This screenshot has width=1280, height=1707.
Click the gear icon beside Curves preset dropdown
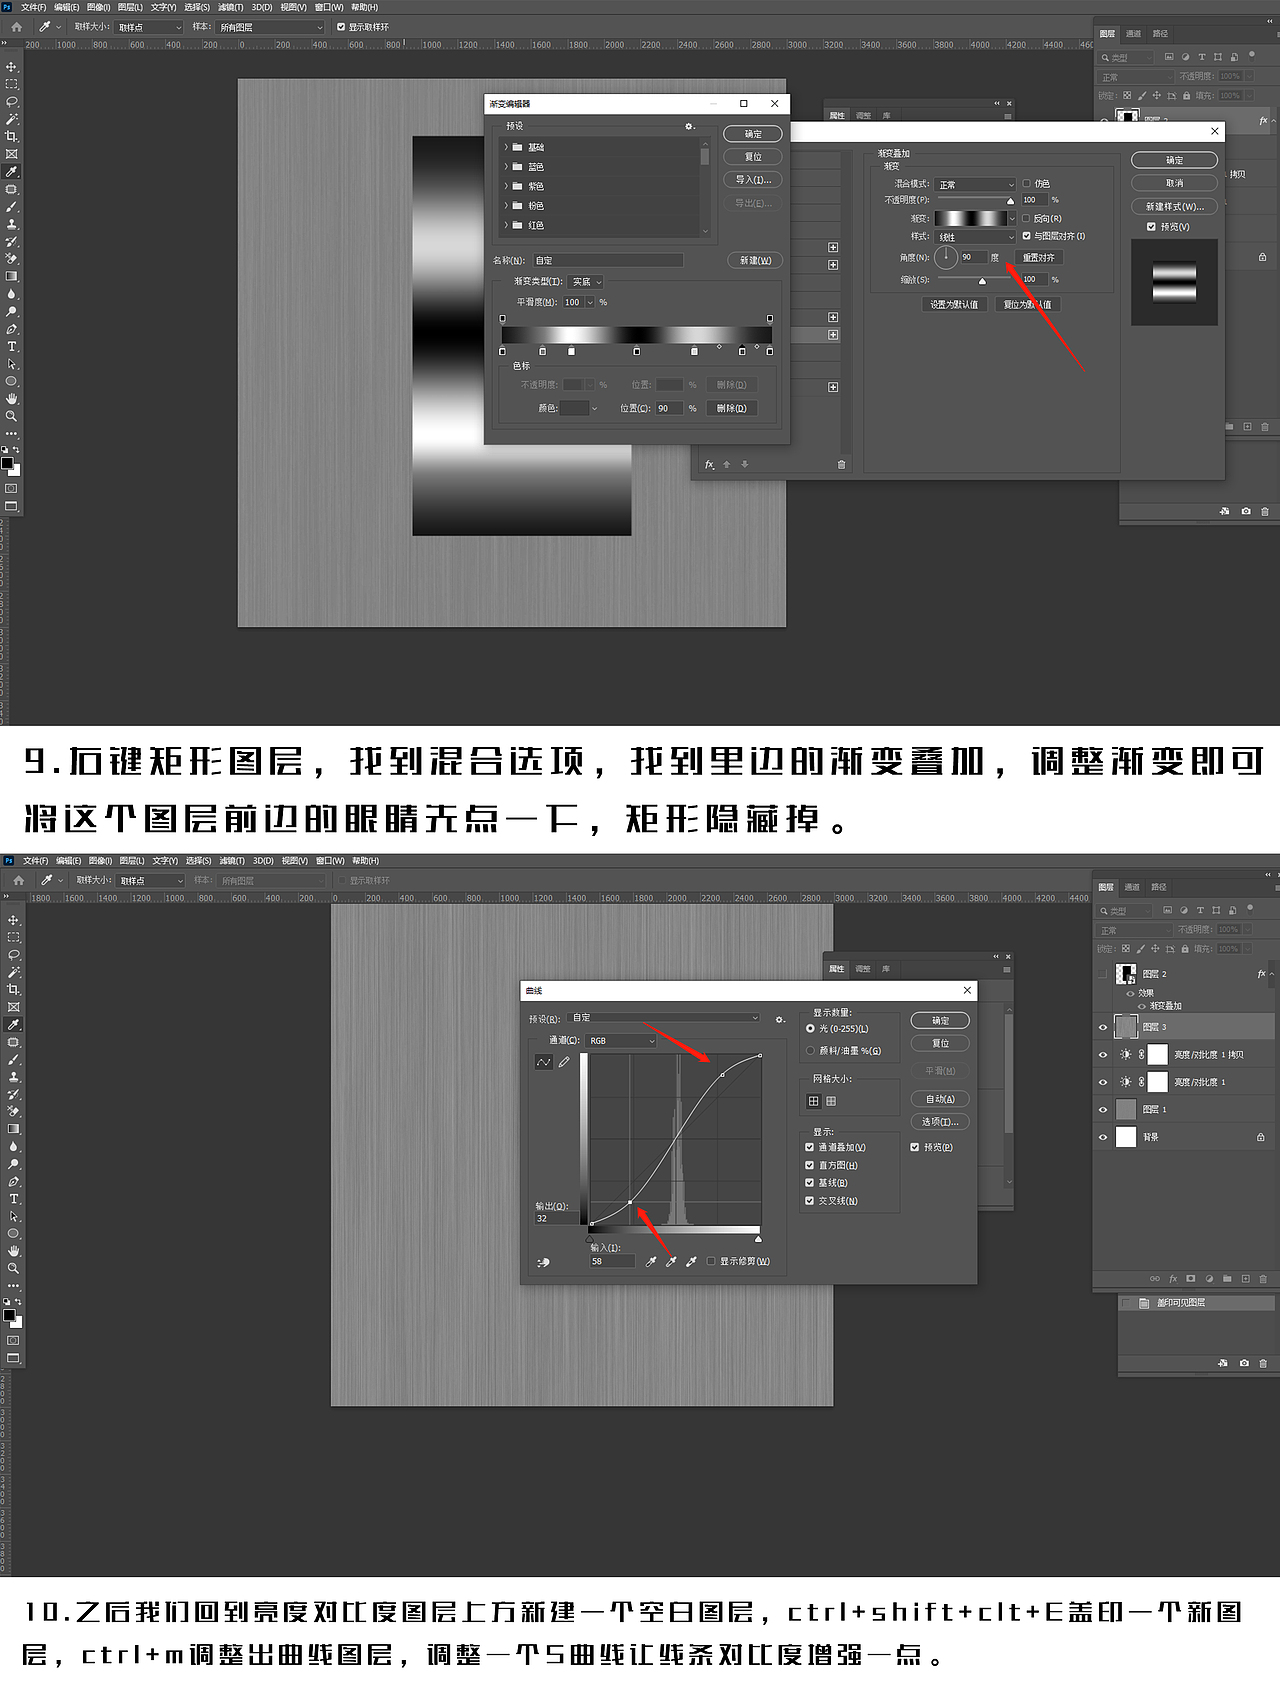780,1019
